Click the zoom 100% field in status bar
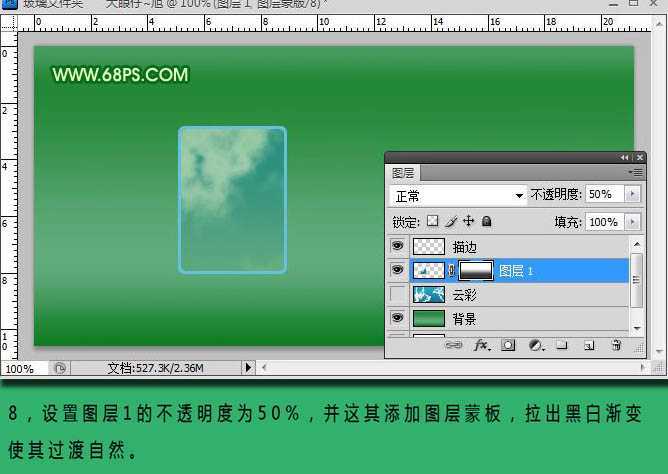This screenshot has width=668, height=474. point(23,368)
